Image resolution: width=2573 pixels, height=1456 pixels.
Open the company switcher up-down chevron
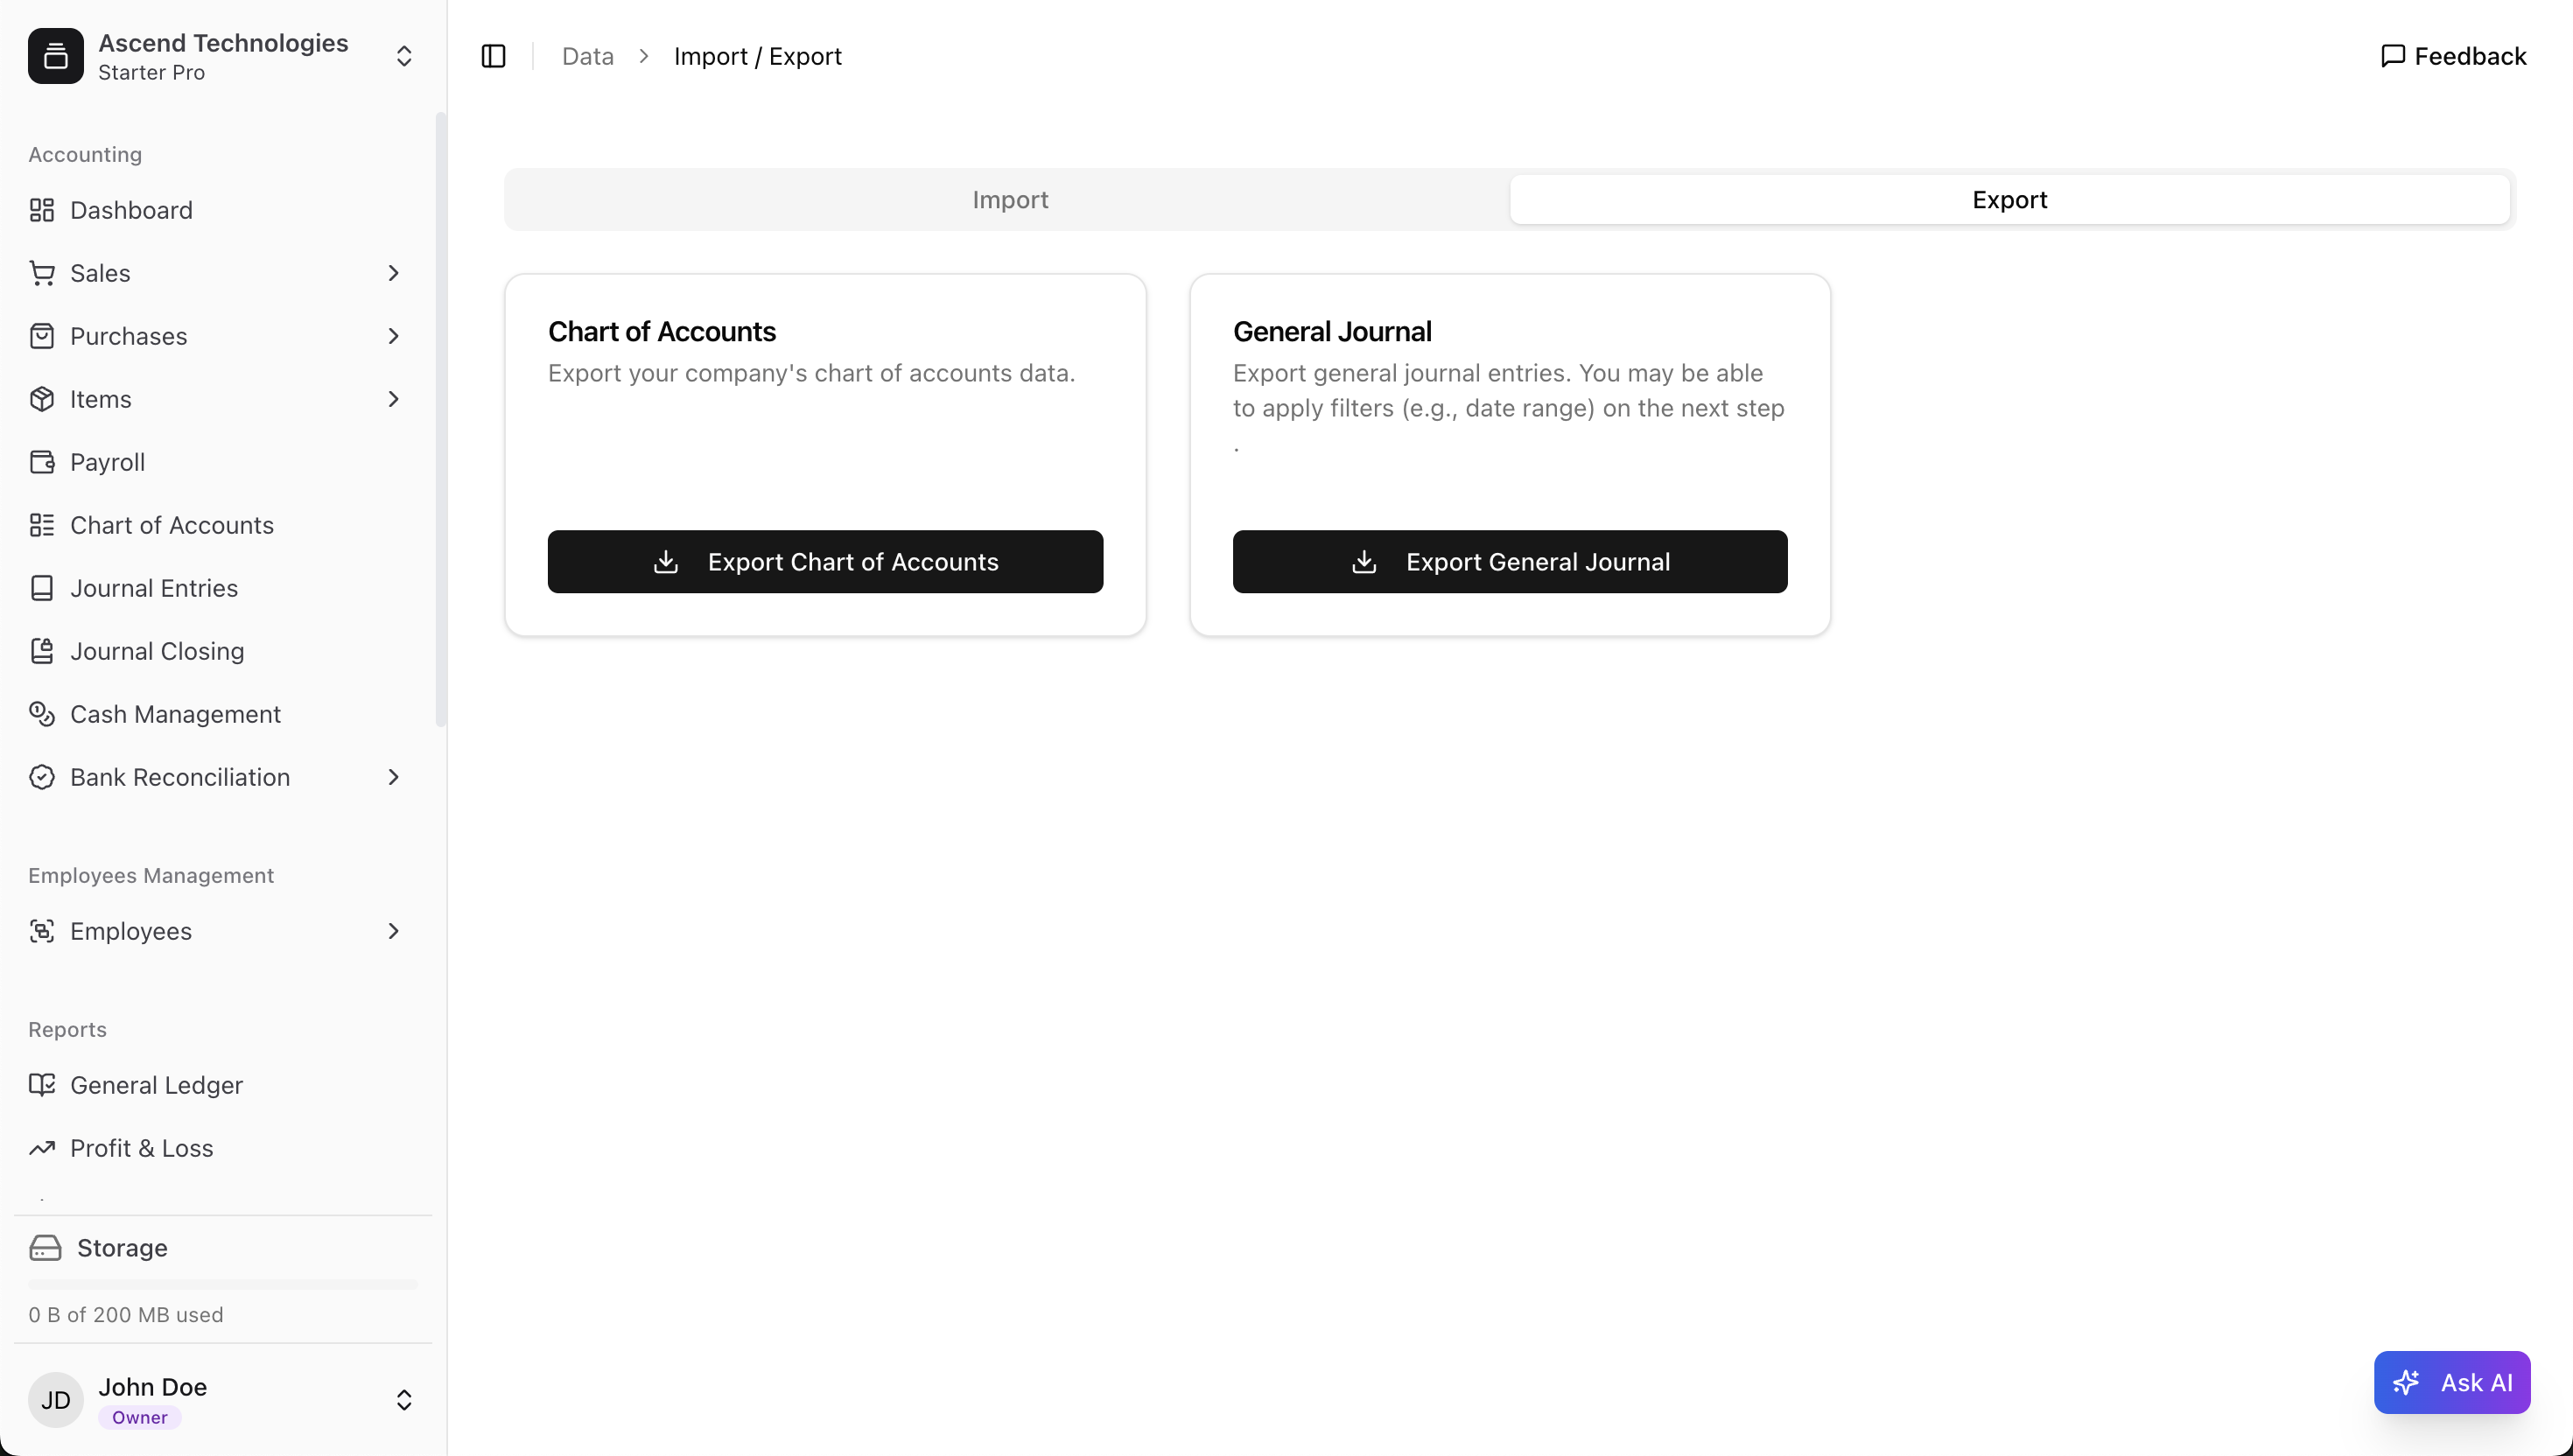click(x=404, y=56)
